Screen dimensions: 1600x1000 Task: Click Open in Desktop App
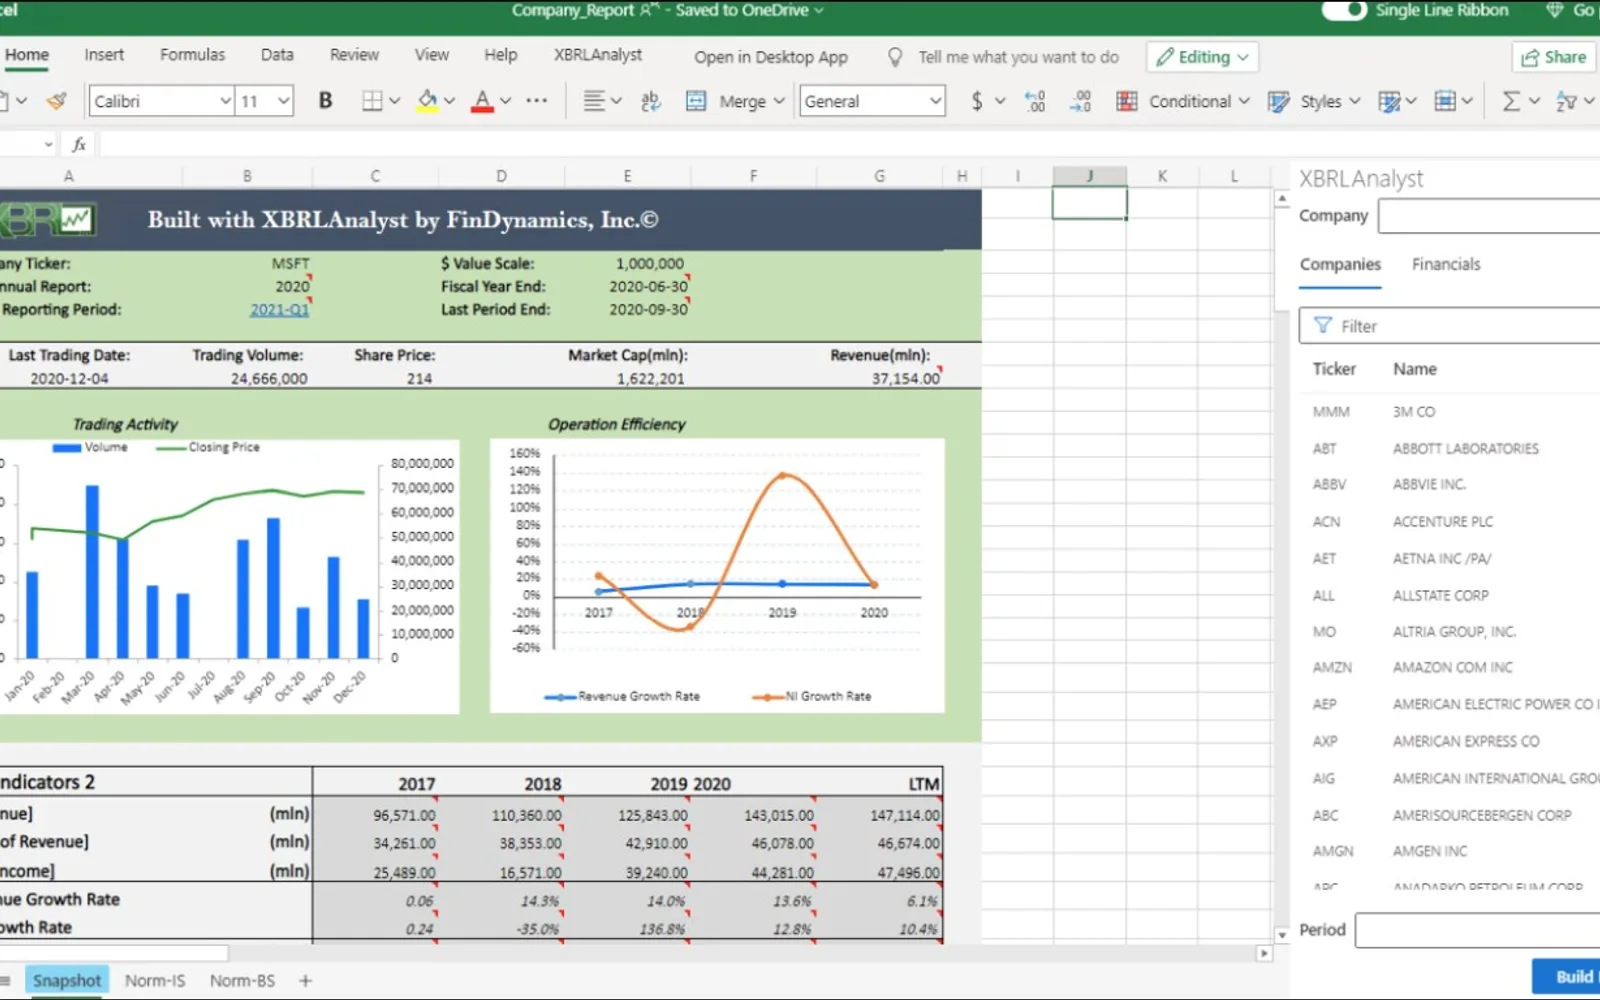click(x=771, y=57)
